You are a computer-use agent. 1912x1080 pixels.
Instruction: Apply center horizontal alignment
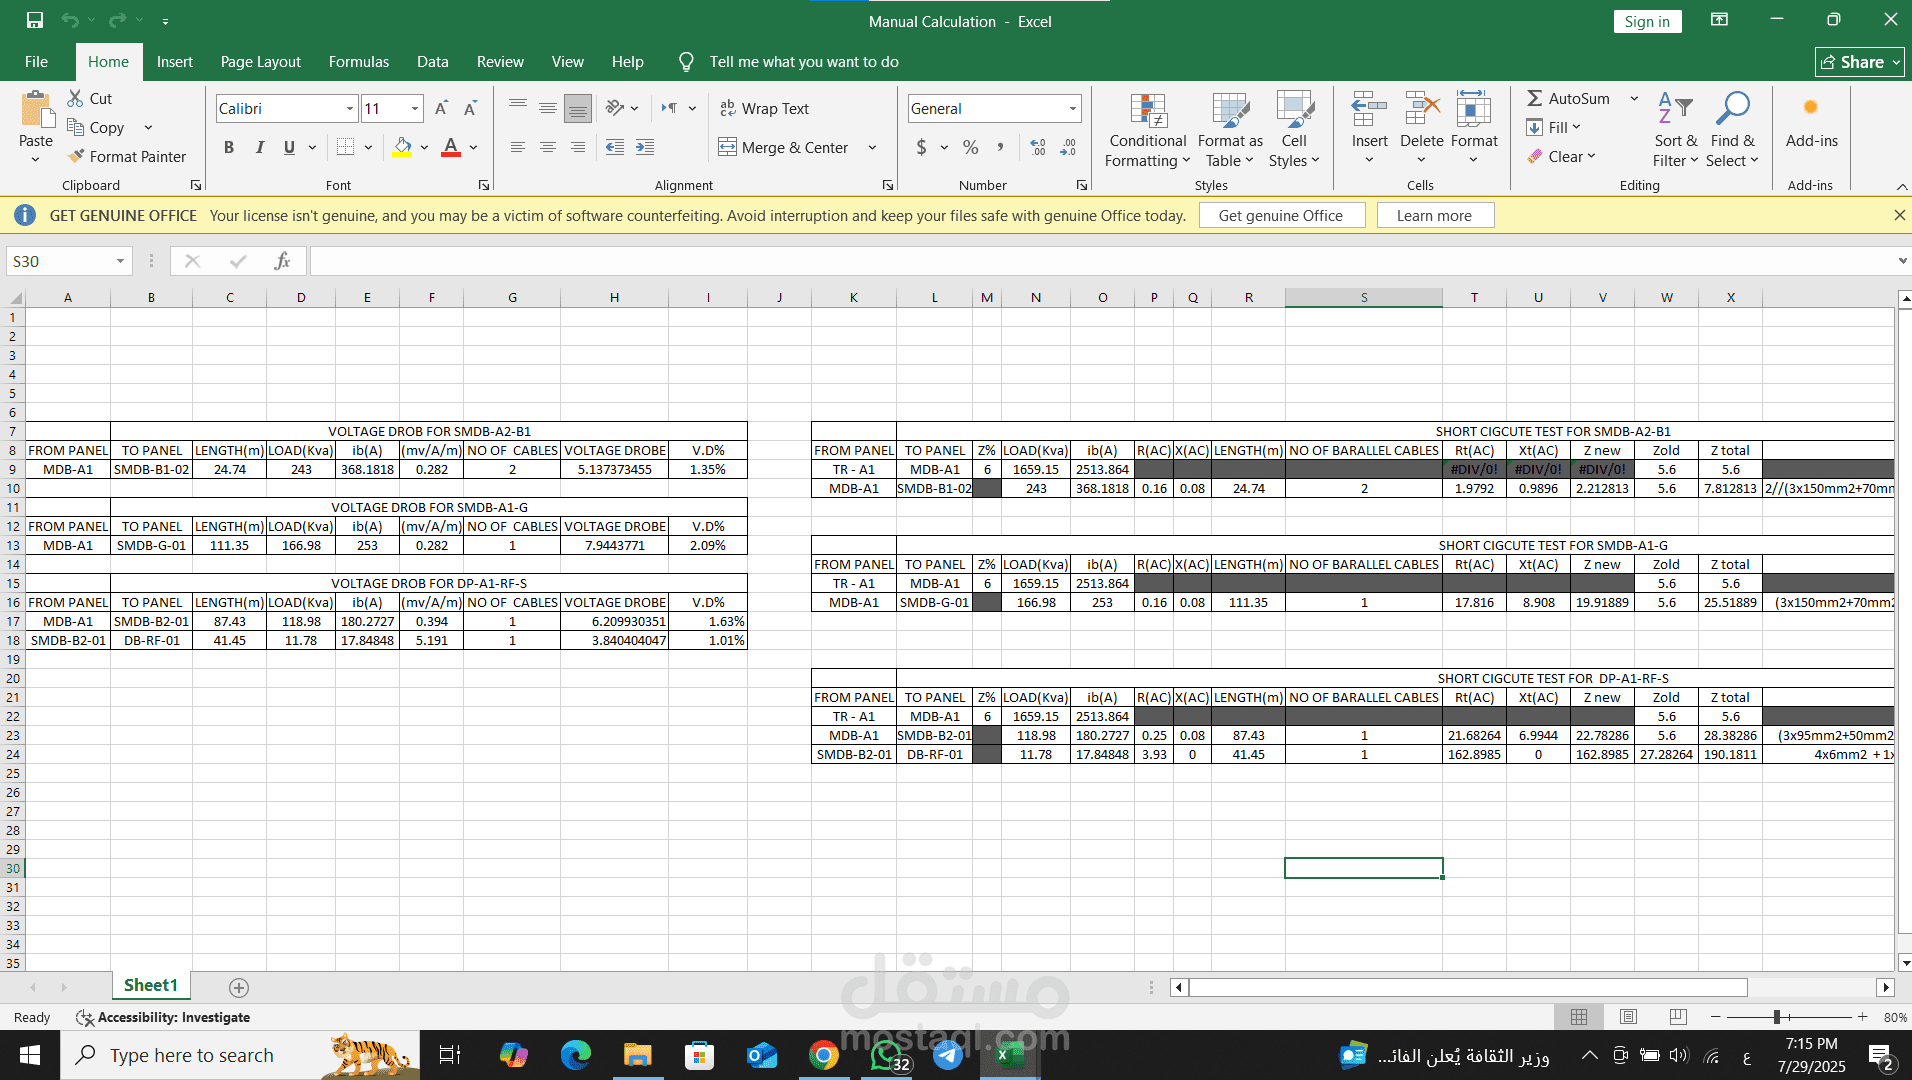tap(548, 147)
